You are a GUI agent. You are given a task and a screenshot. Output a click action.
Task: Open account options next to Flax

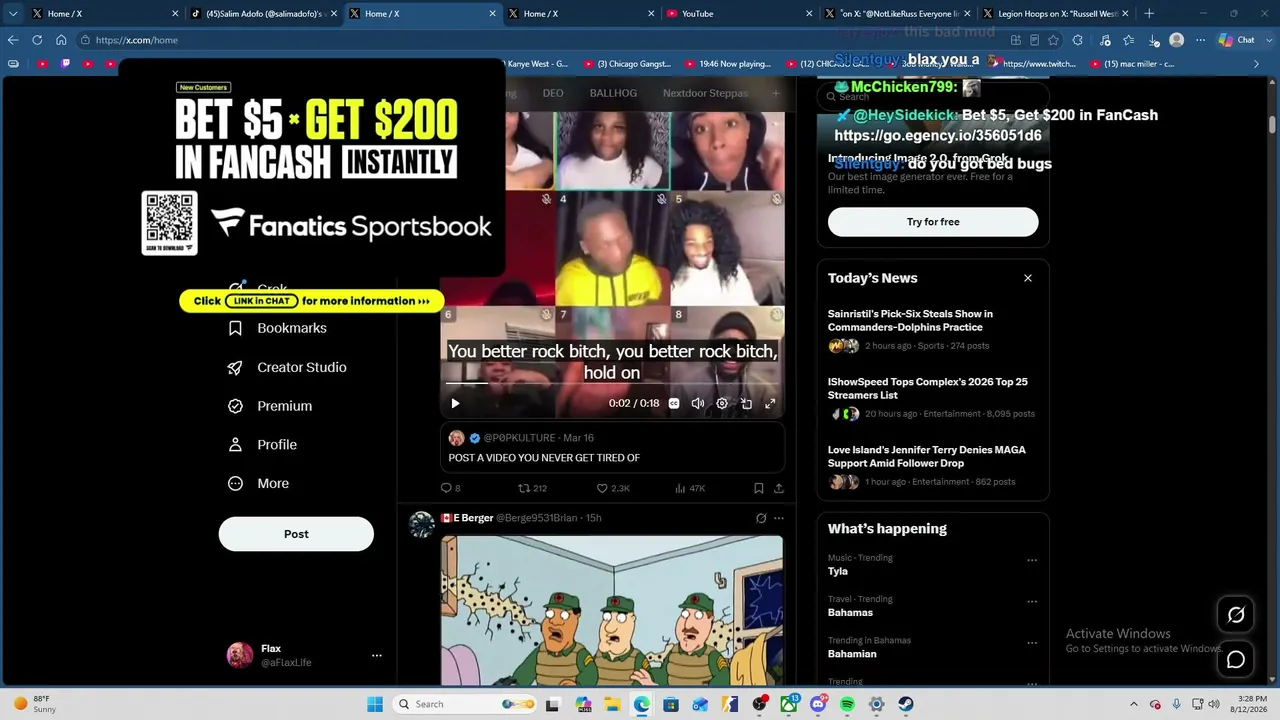tap(377, 655)
